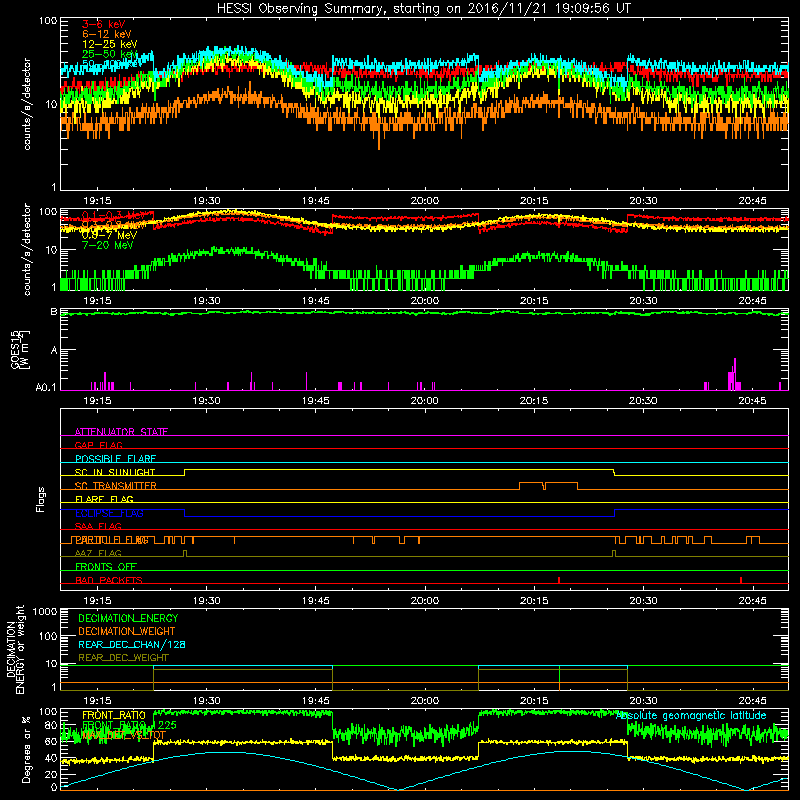Click the 19:30 tick label under top panel

(x=207, y=201)
